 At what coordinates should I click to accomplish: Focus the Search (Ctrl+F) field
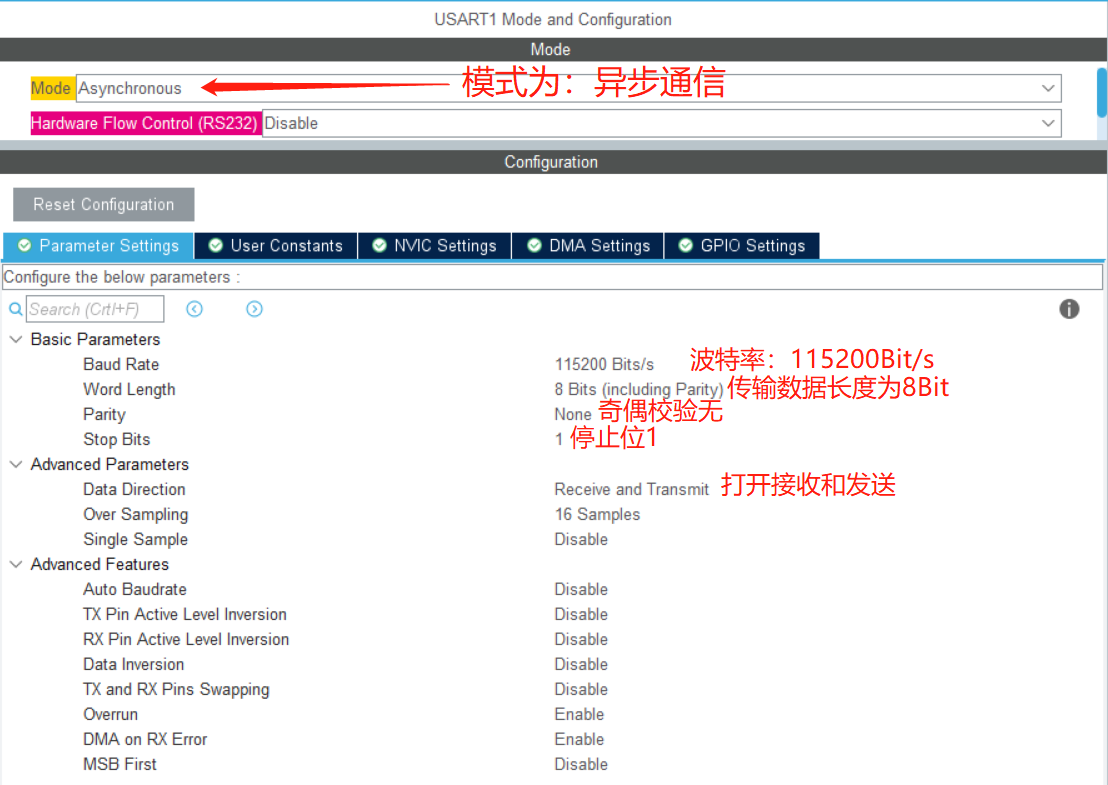coord(95,309)
